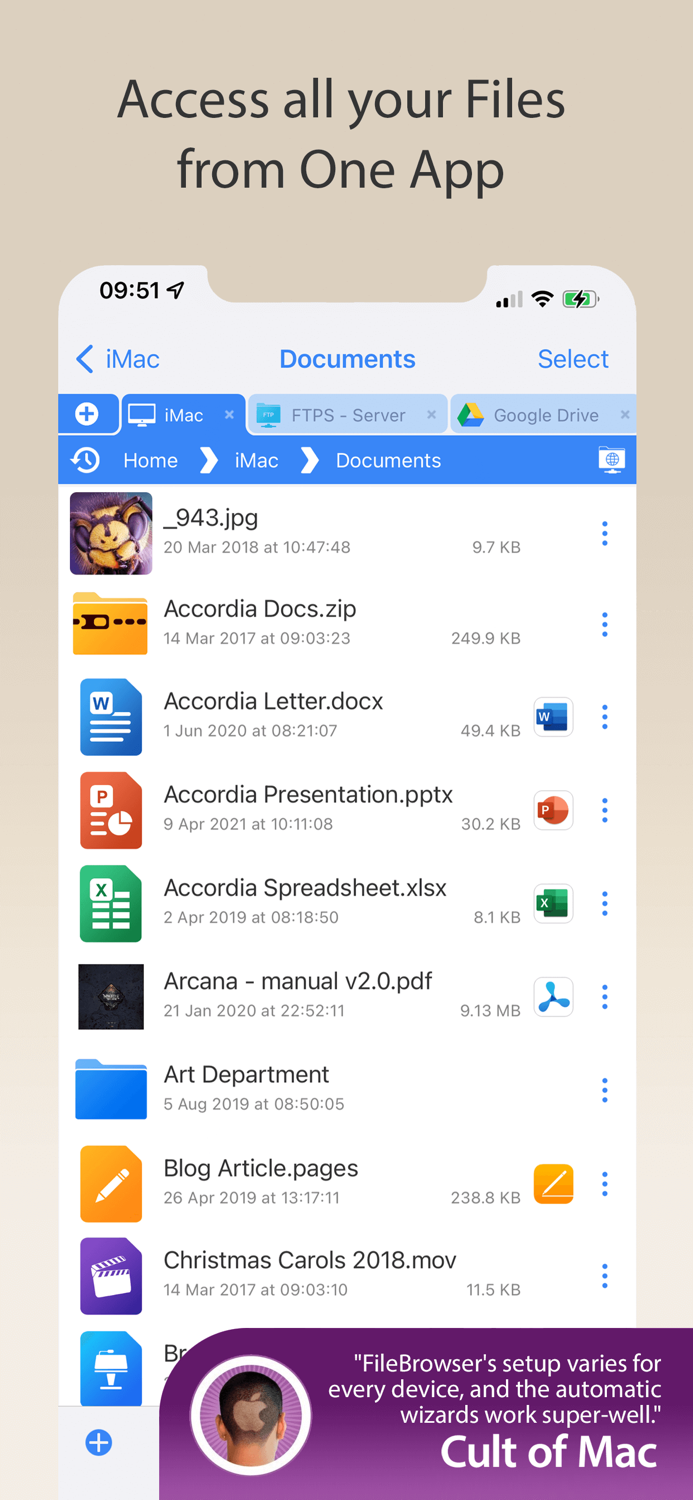Select Accordia Spreadsheet.xlsx file name
The width and height of the screenshot is (693, 1500).
click(305, 887)
